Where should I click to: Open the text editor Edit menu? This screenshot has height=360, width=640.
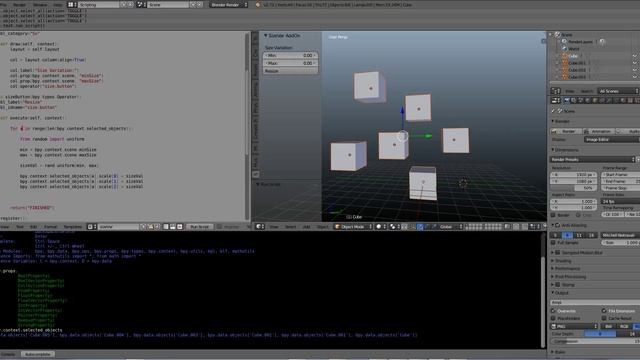[x=33, y=227]
